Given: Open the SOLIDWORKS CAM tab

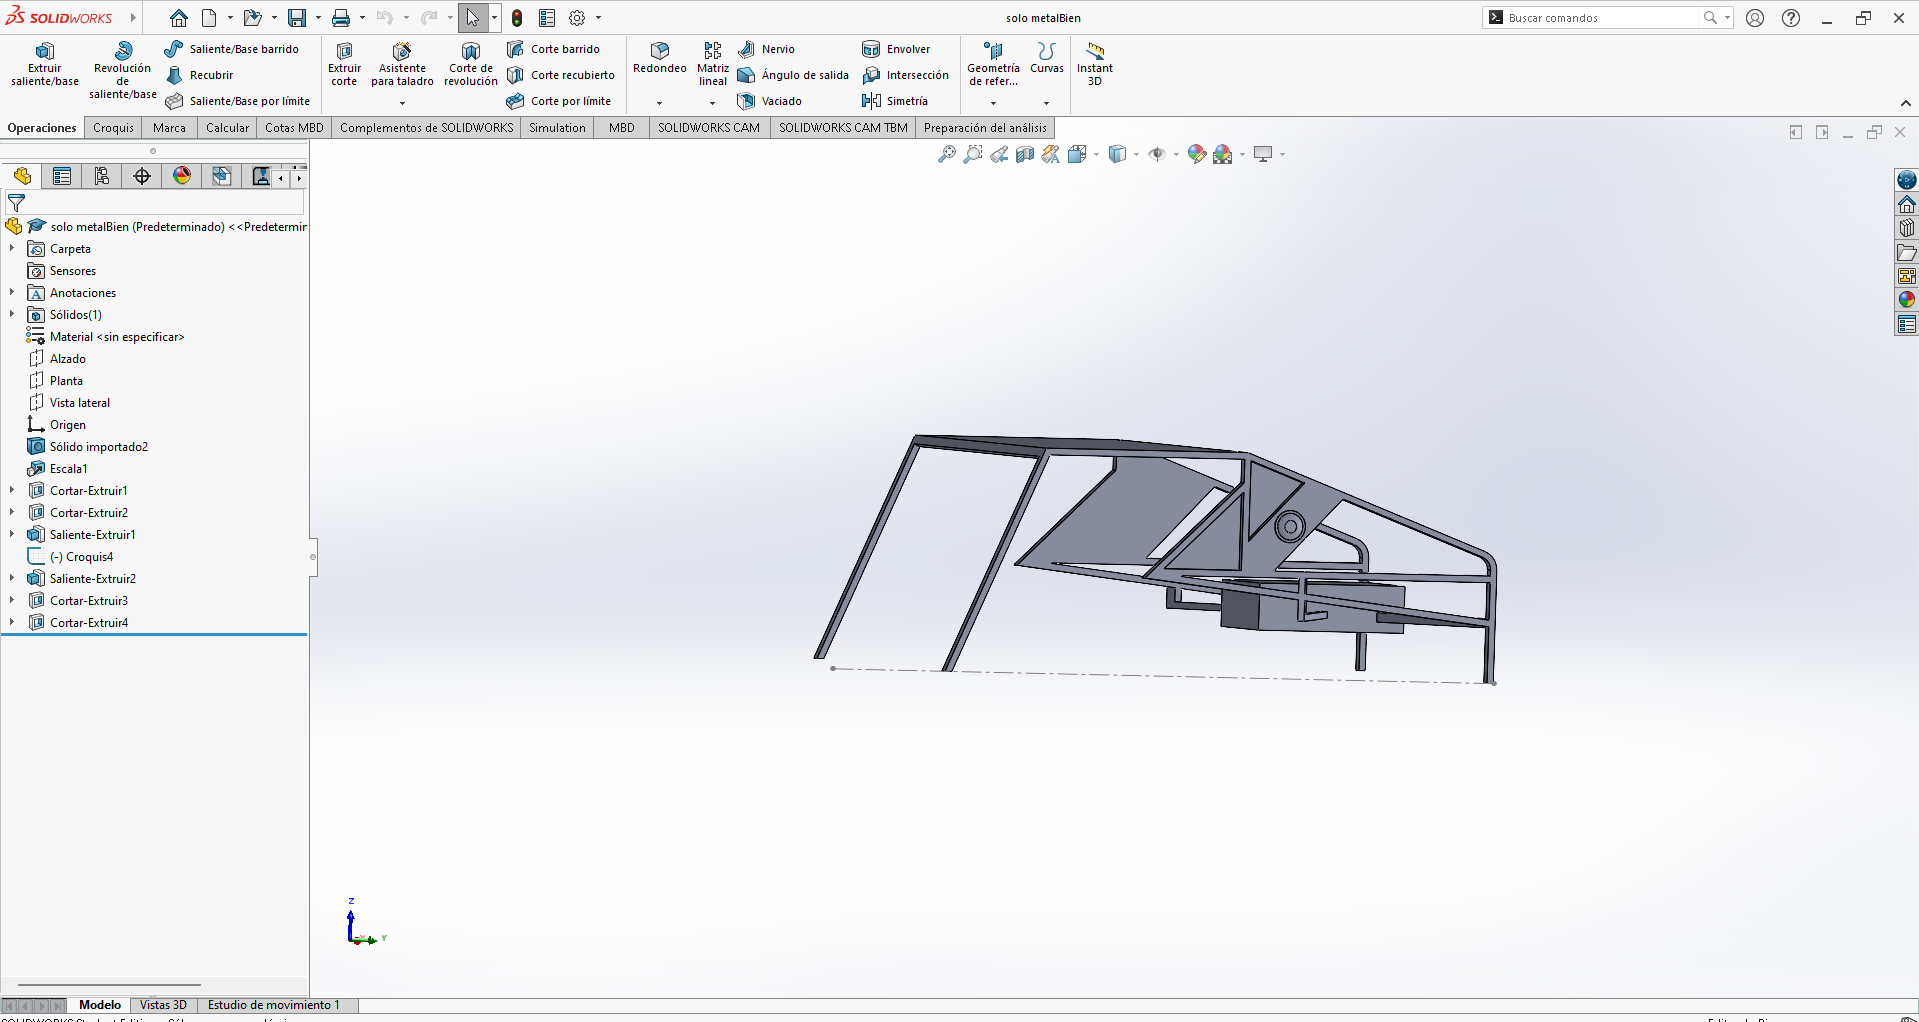Looking at the screenshot, I should point(709,128).
